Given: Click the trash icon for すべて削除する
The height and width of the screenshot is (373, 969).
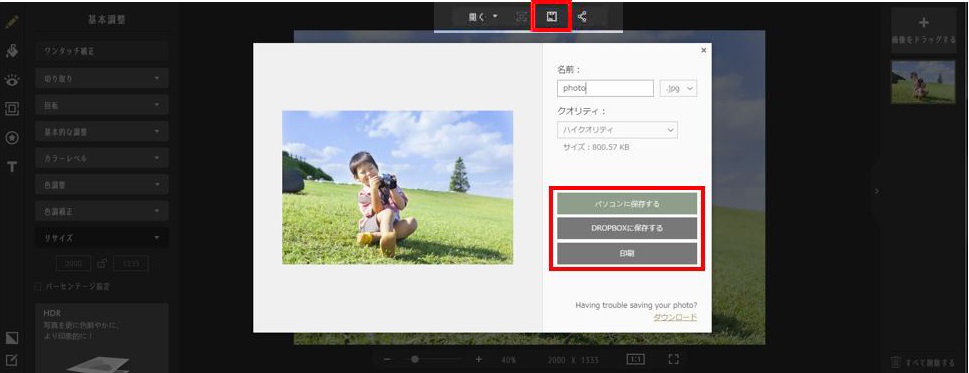Looking at the screenshot, I should 895,362.
